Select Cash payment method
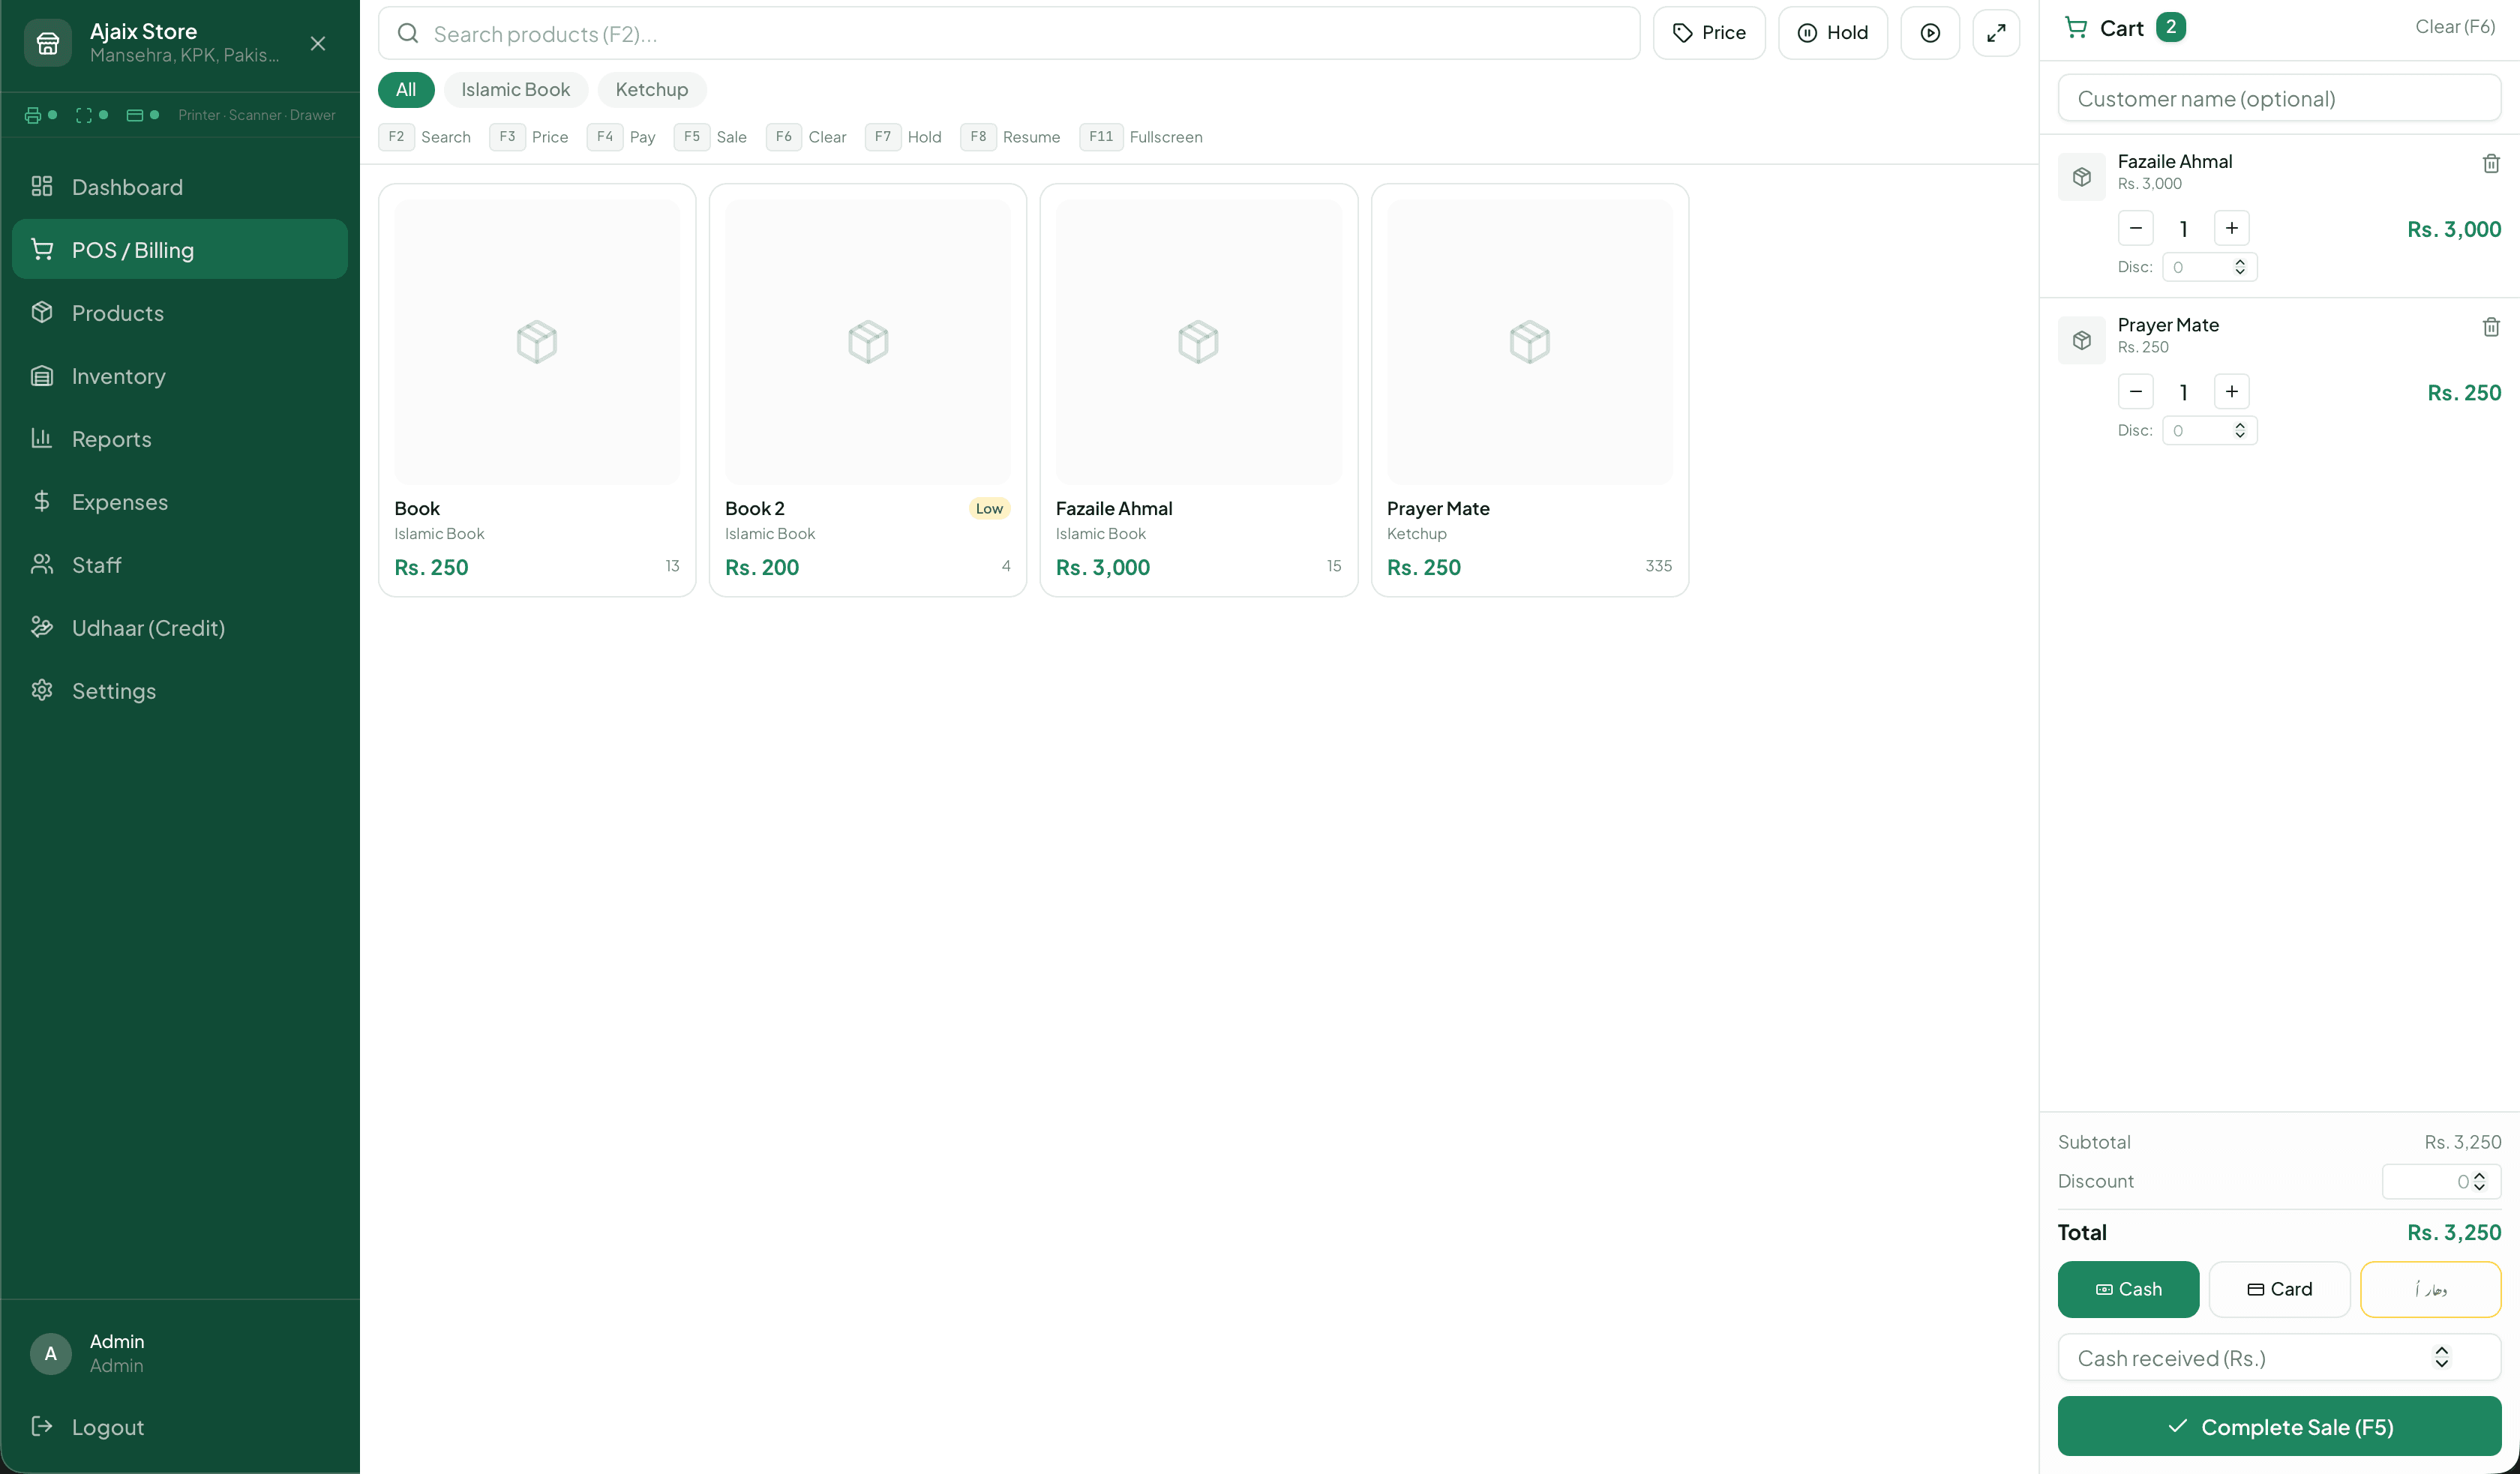Viewport: 2520px width, 1474px height. (2127, 1289)
